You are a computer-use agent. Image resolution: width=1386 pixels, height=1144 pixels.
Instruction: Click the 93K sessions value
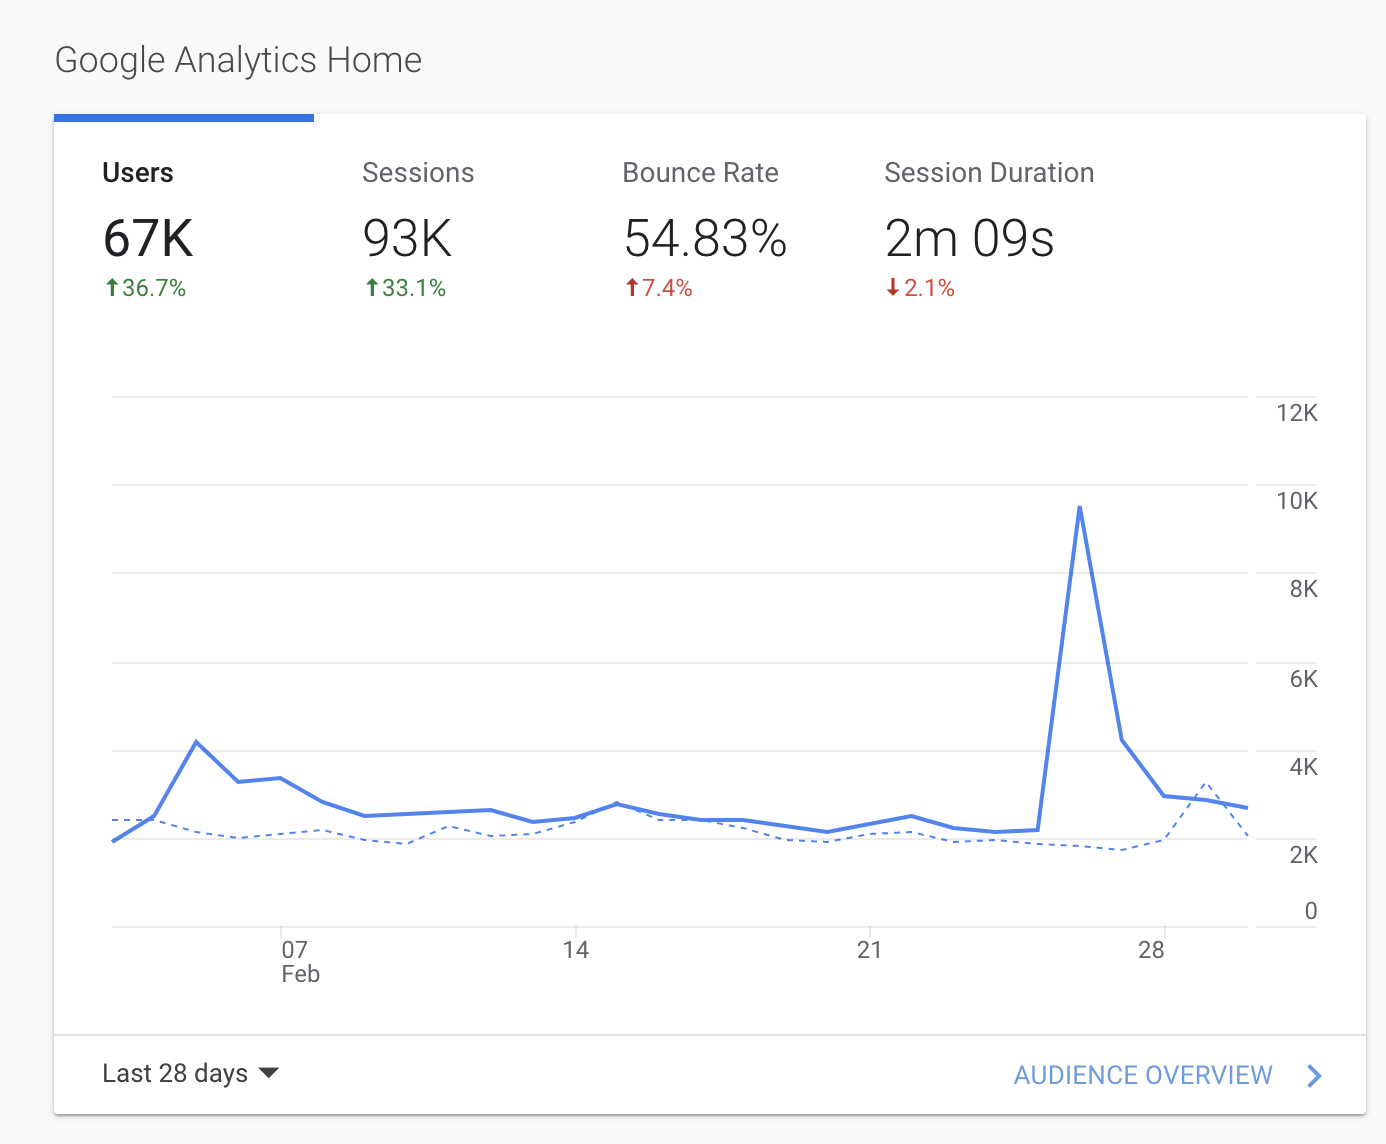[407, 239]
